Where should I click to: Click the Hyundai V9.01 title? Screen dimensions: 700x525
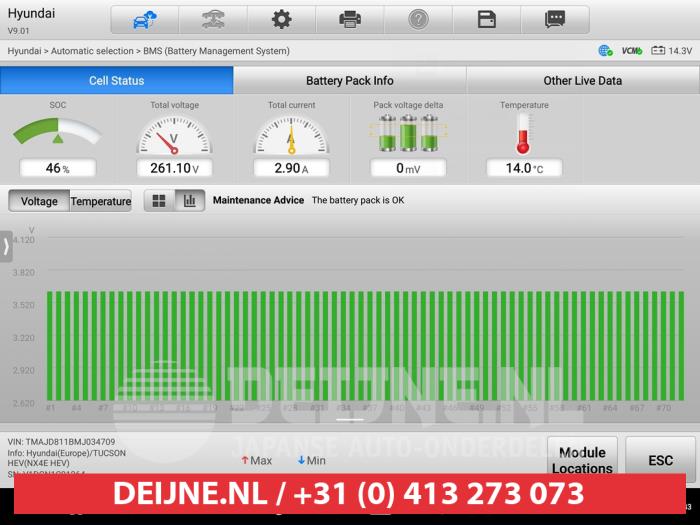pos(31,21)
